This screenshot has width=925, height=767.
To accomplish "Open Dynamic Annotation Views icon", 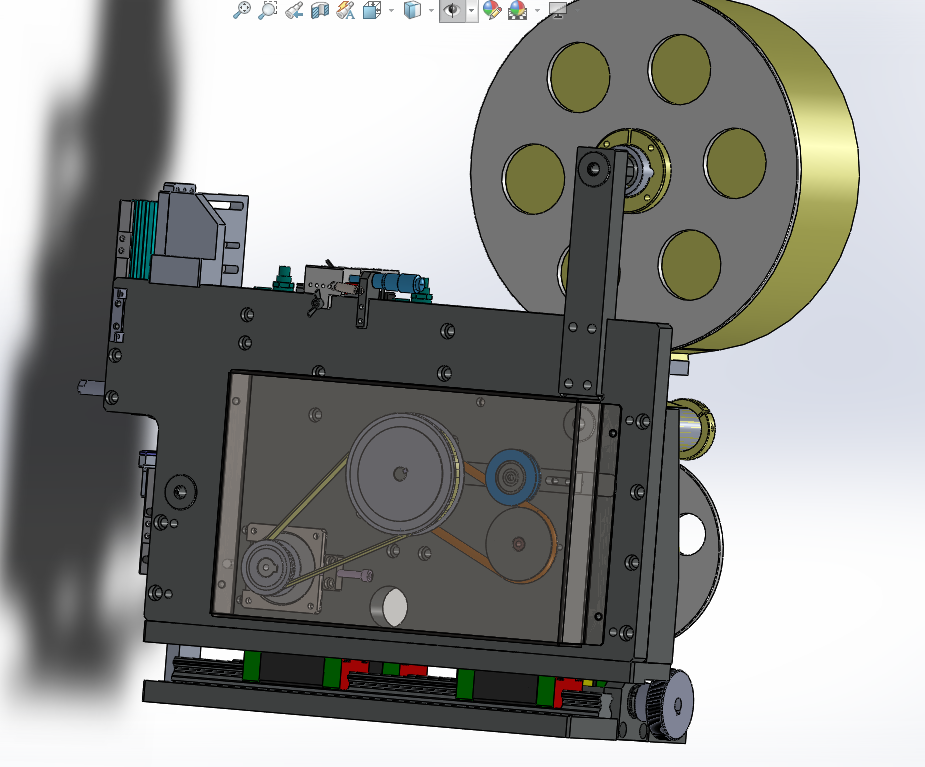I will 346,10.
